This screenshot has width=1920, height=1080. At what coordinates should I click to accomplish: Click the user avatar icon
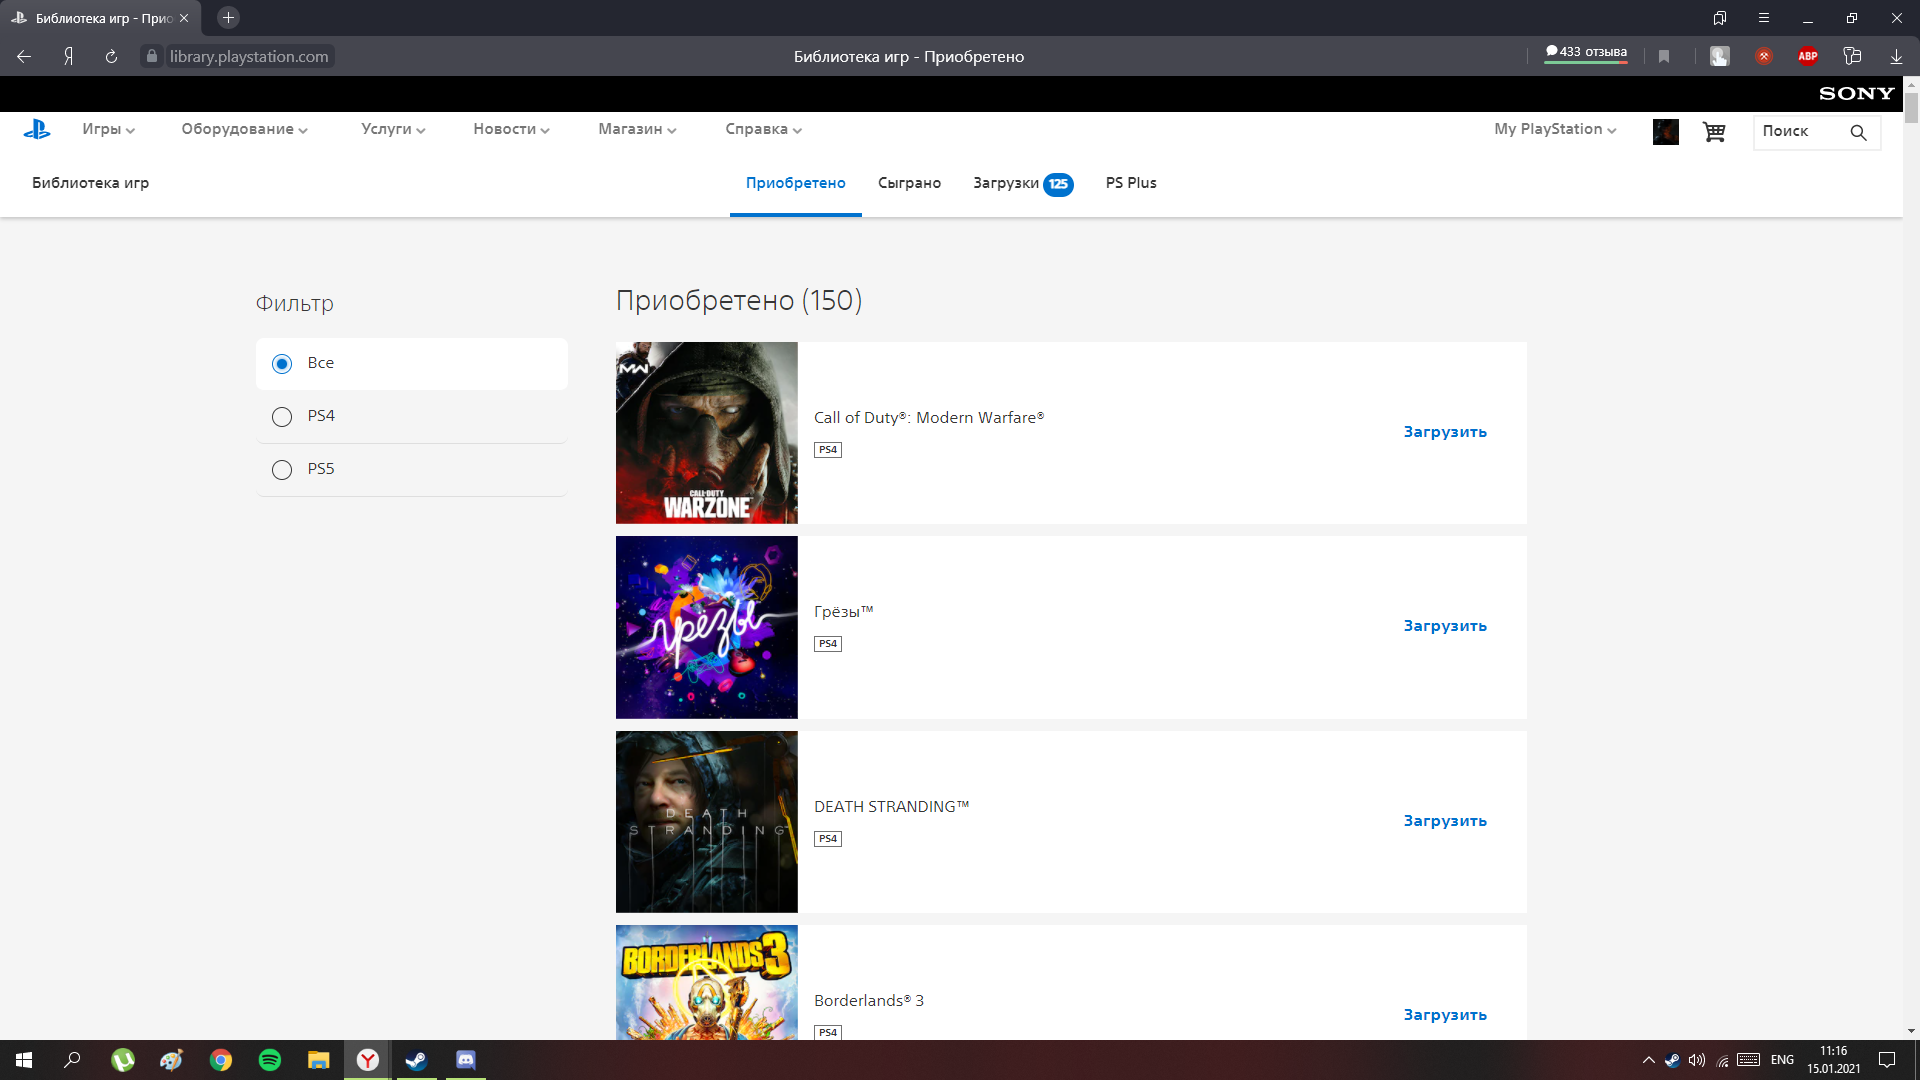tap(1666, 132)
